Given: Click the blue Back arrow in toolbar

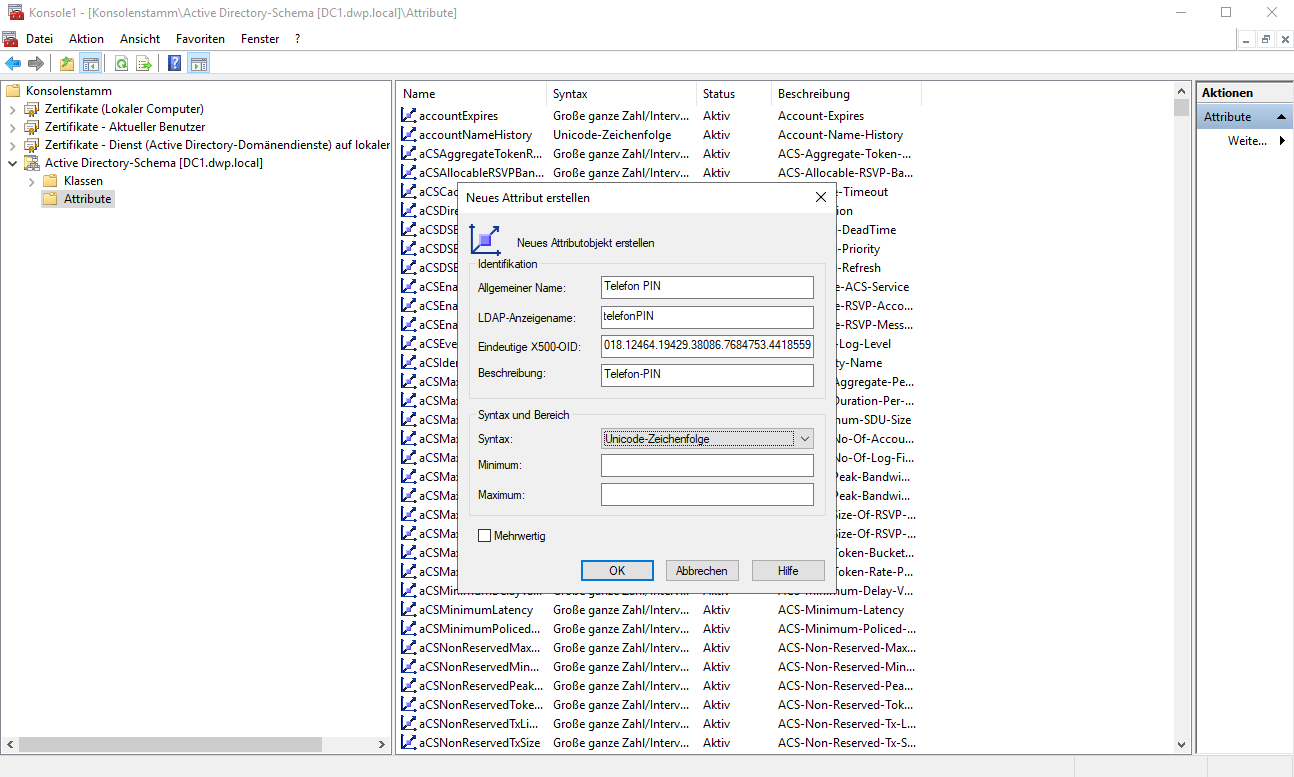Looking at the screenshot, I should [13, 64].
